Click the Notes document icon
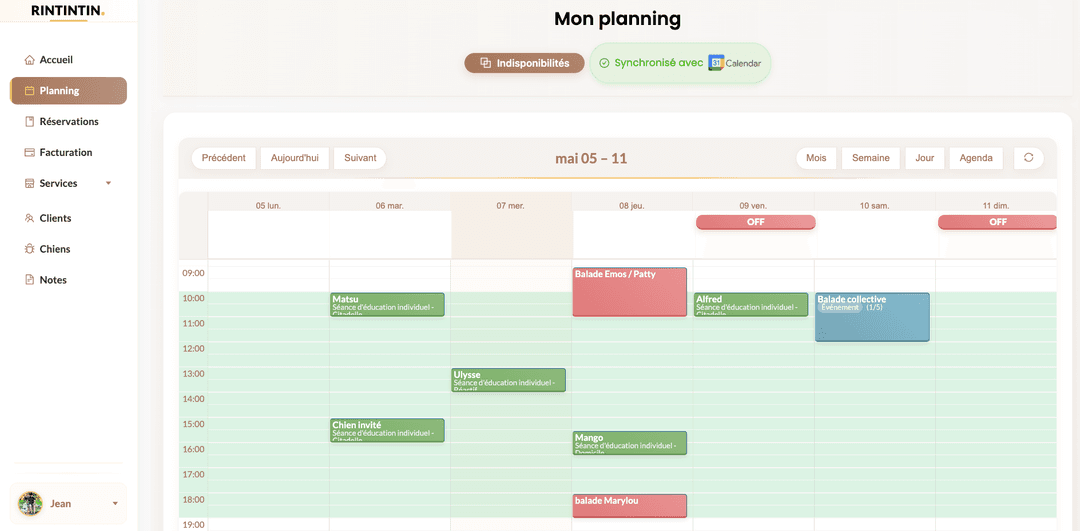This screenshot has width=1080, height=531. (29, 280)
